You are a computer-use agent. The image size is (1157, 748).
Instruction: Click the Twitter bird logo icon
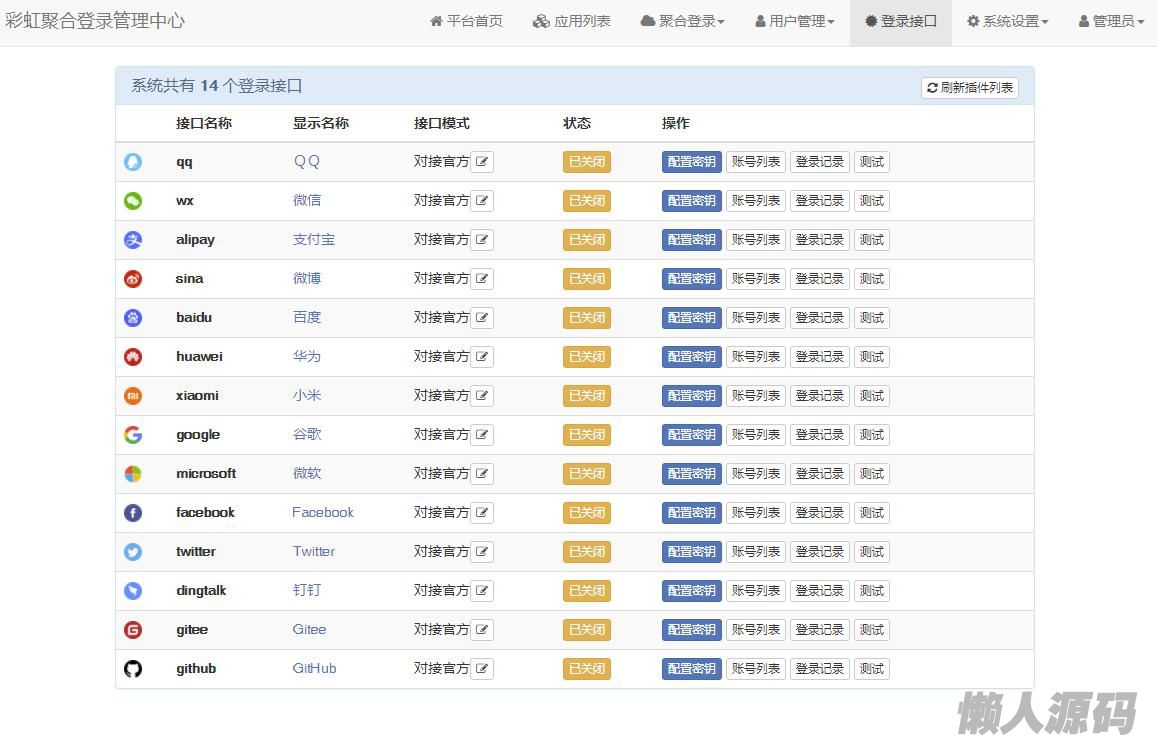pos(133,552)
